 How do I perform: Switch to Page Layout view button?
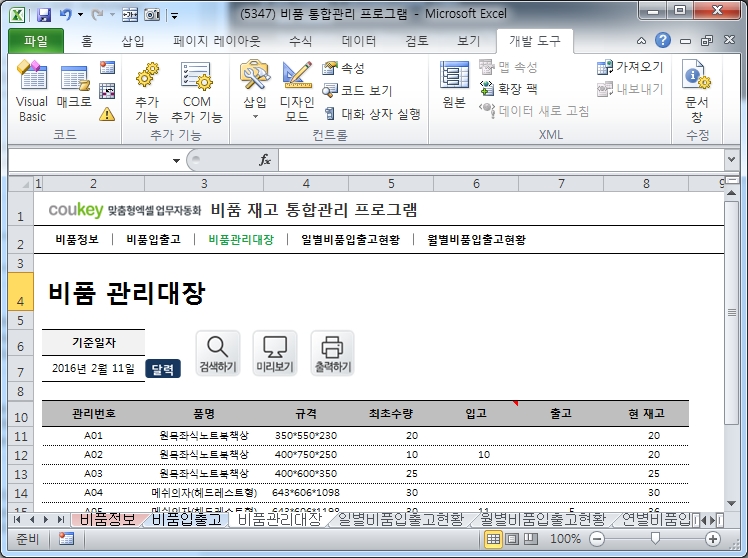tap(512, 539)
